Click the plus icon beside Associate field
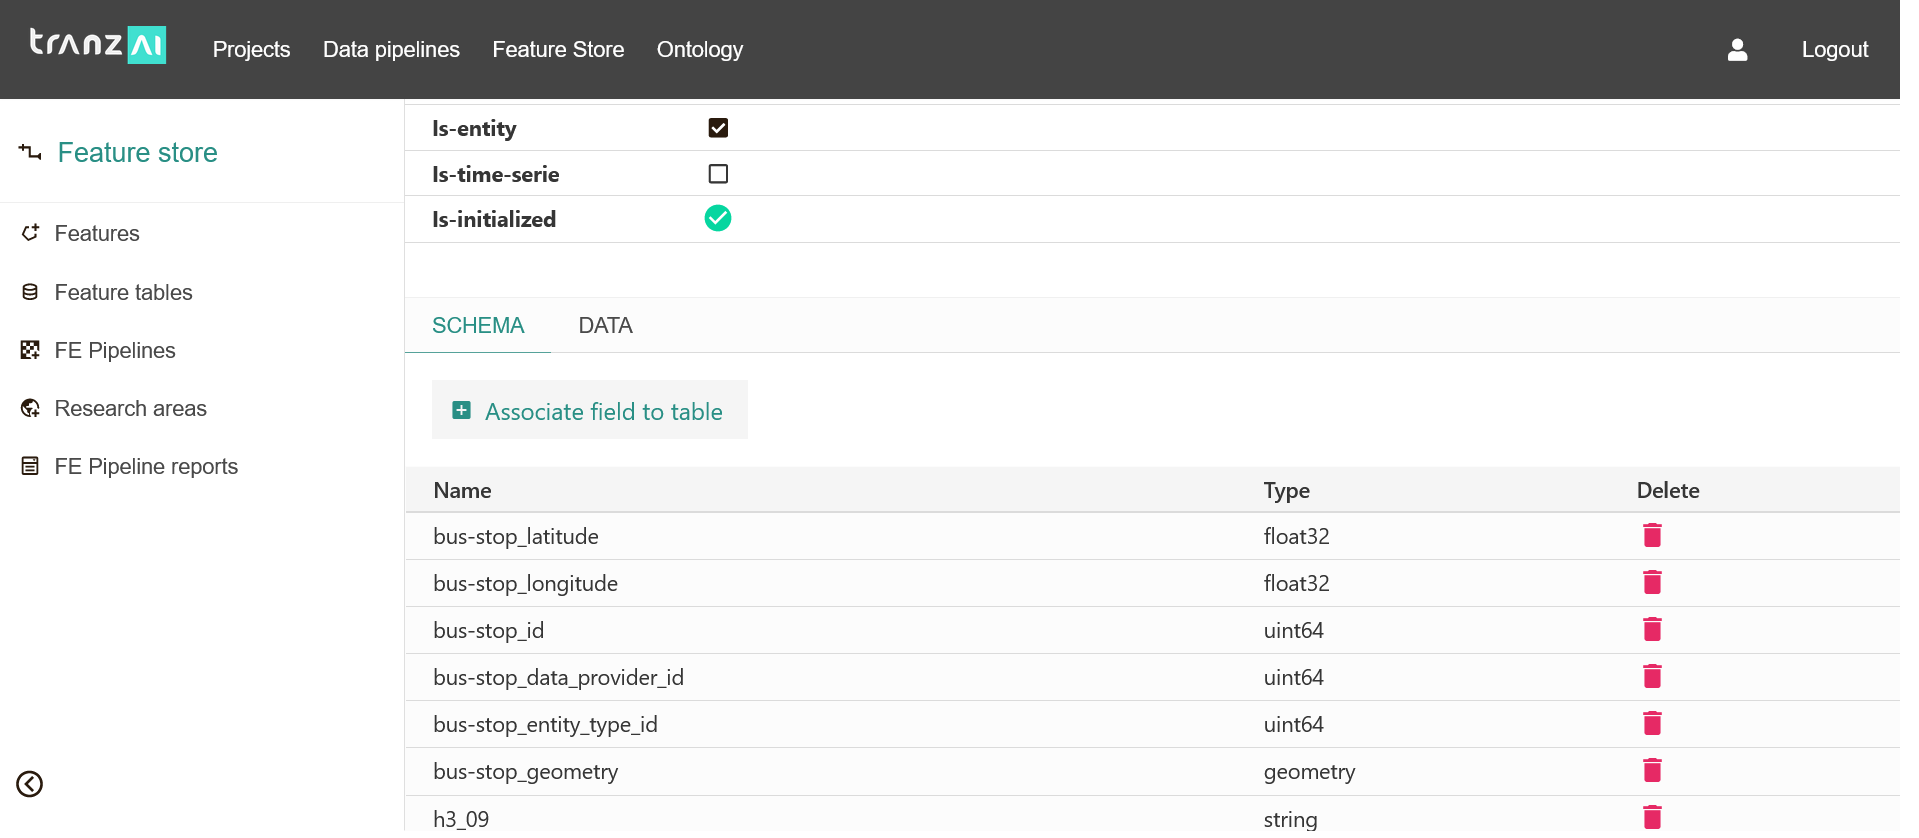1919x838 pixels. click(461, 410)
